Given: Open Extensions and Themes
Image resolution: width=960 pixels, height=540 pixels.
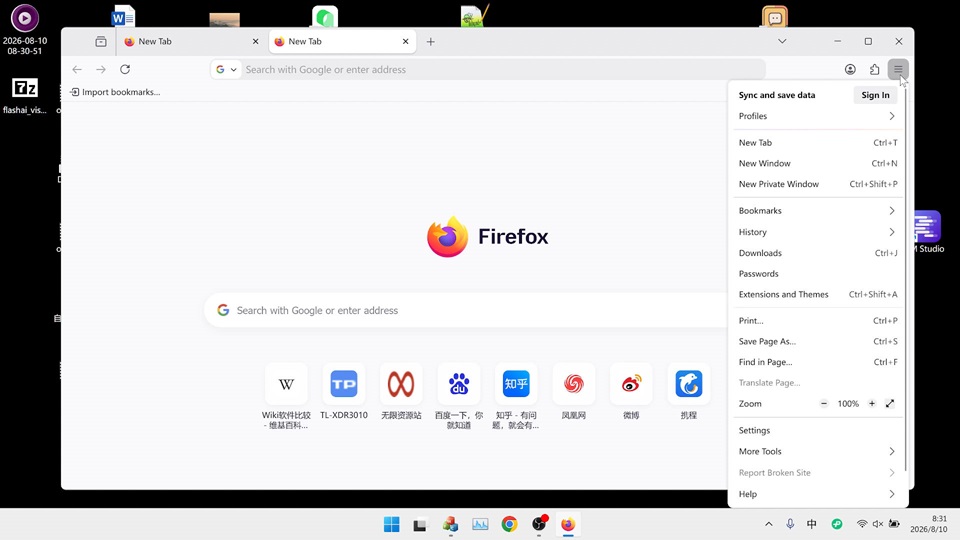Looking at the screenshot, I should pos(818,294).
